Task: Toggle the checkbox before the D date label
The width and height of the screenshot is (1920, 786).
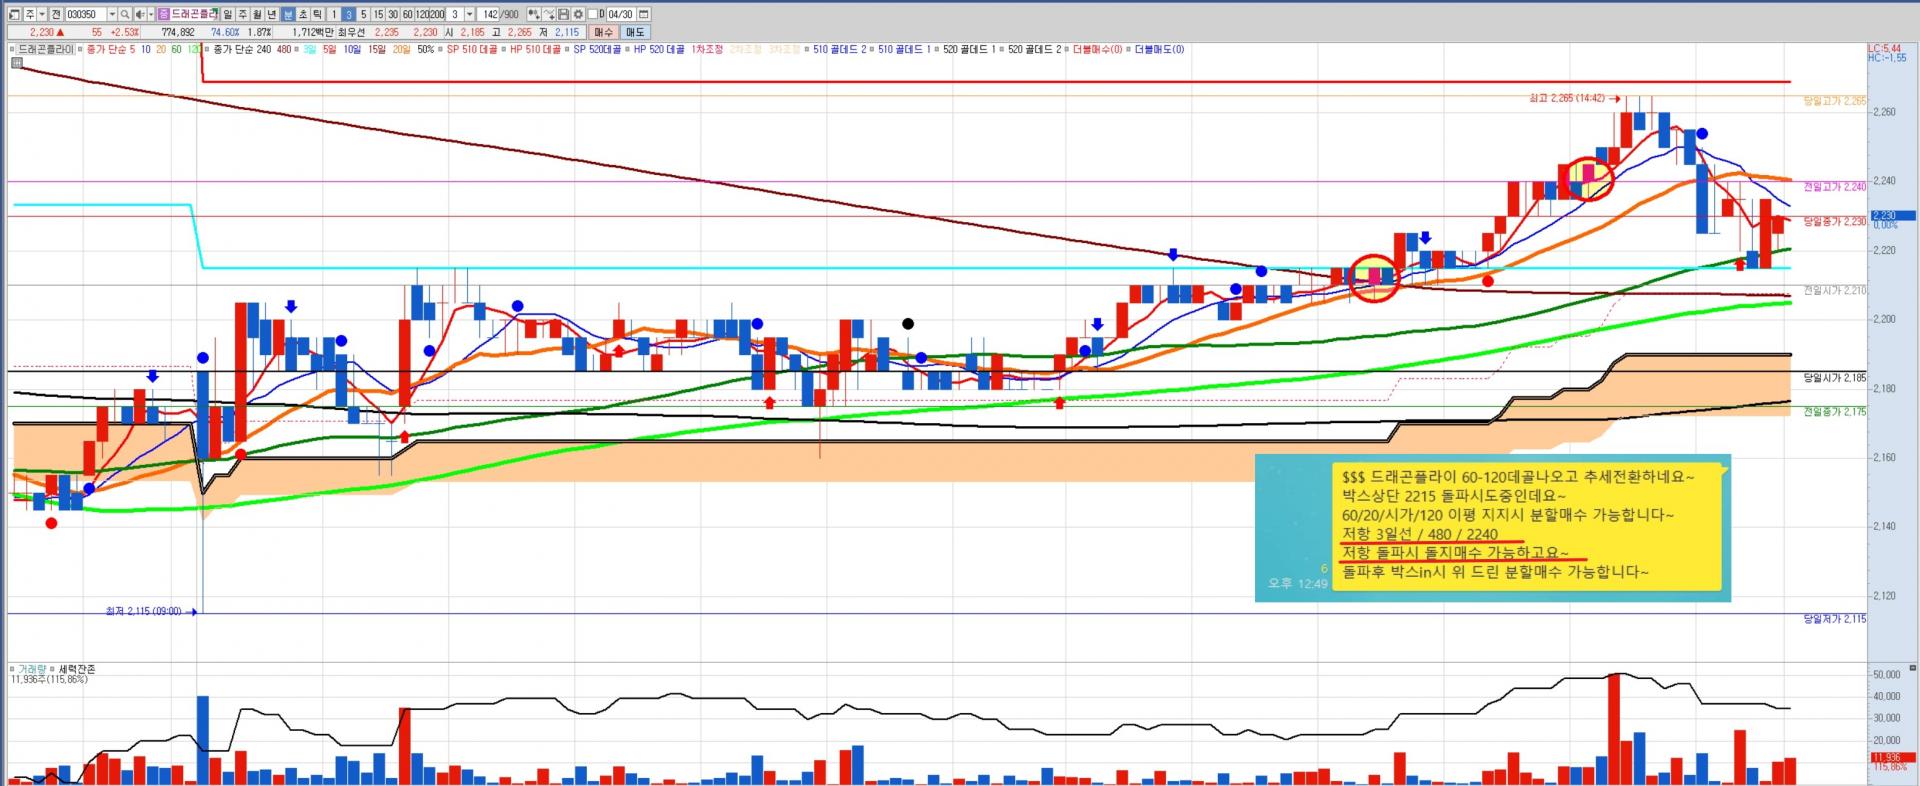Action: (593, 15)
